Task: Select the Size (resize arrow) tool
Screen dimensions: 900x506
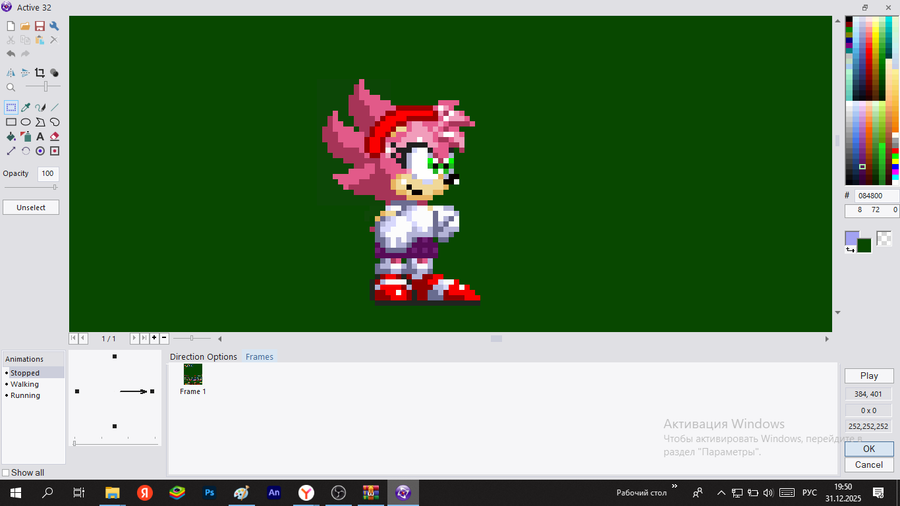Action: (x=11, y=151)
